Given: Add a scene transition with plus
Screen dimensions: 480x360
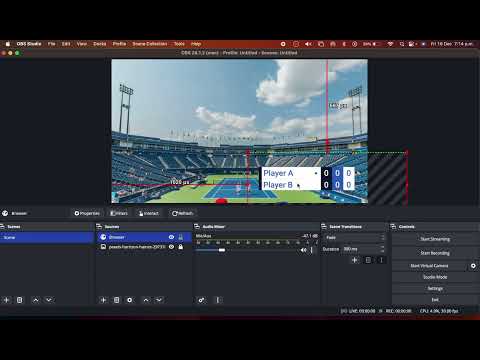Looking at the screenshot, I should coord(355,260).
